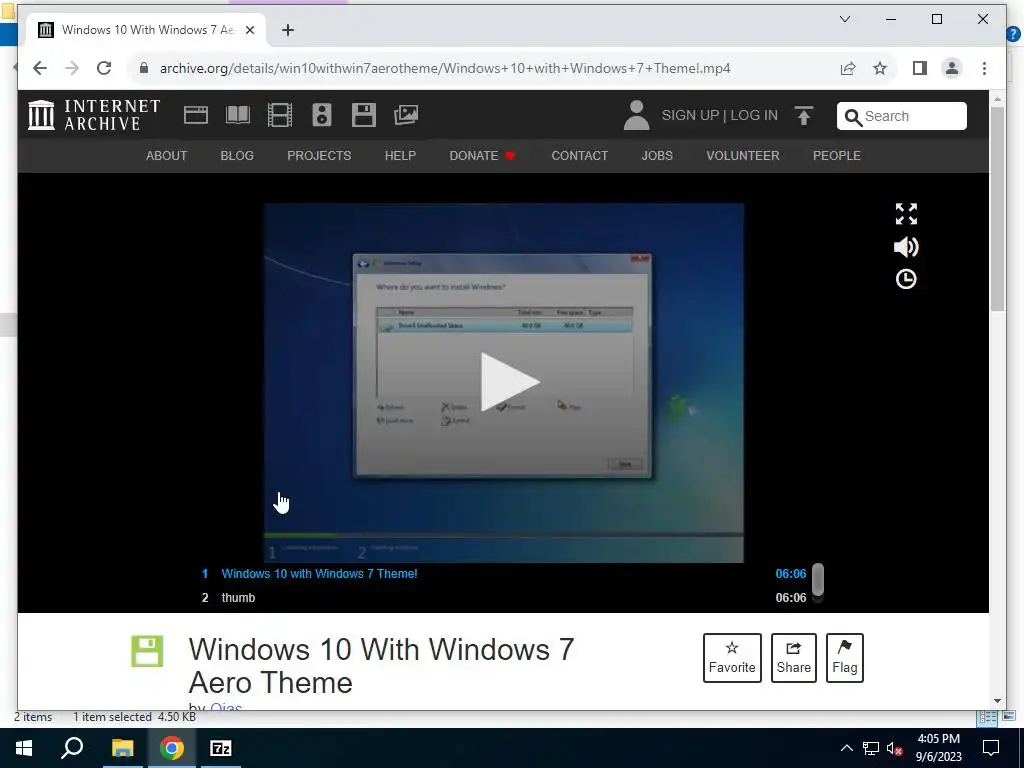The image size is (1024, 768).
Task: Open File Explorer from taskbar
Action: coord(122,748)
